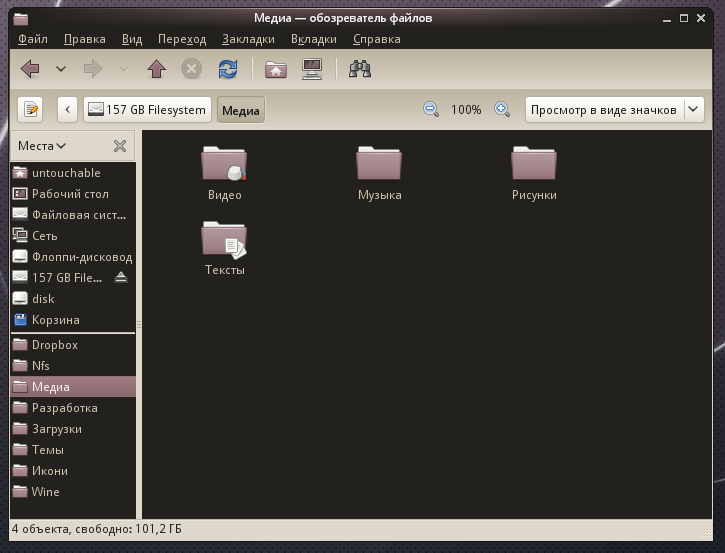The height and width of the screenshot is (553, 725).
Task: Reset zoom via 100% label
Action: coord(466,110)
